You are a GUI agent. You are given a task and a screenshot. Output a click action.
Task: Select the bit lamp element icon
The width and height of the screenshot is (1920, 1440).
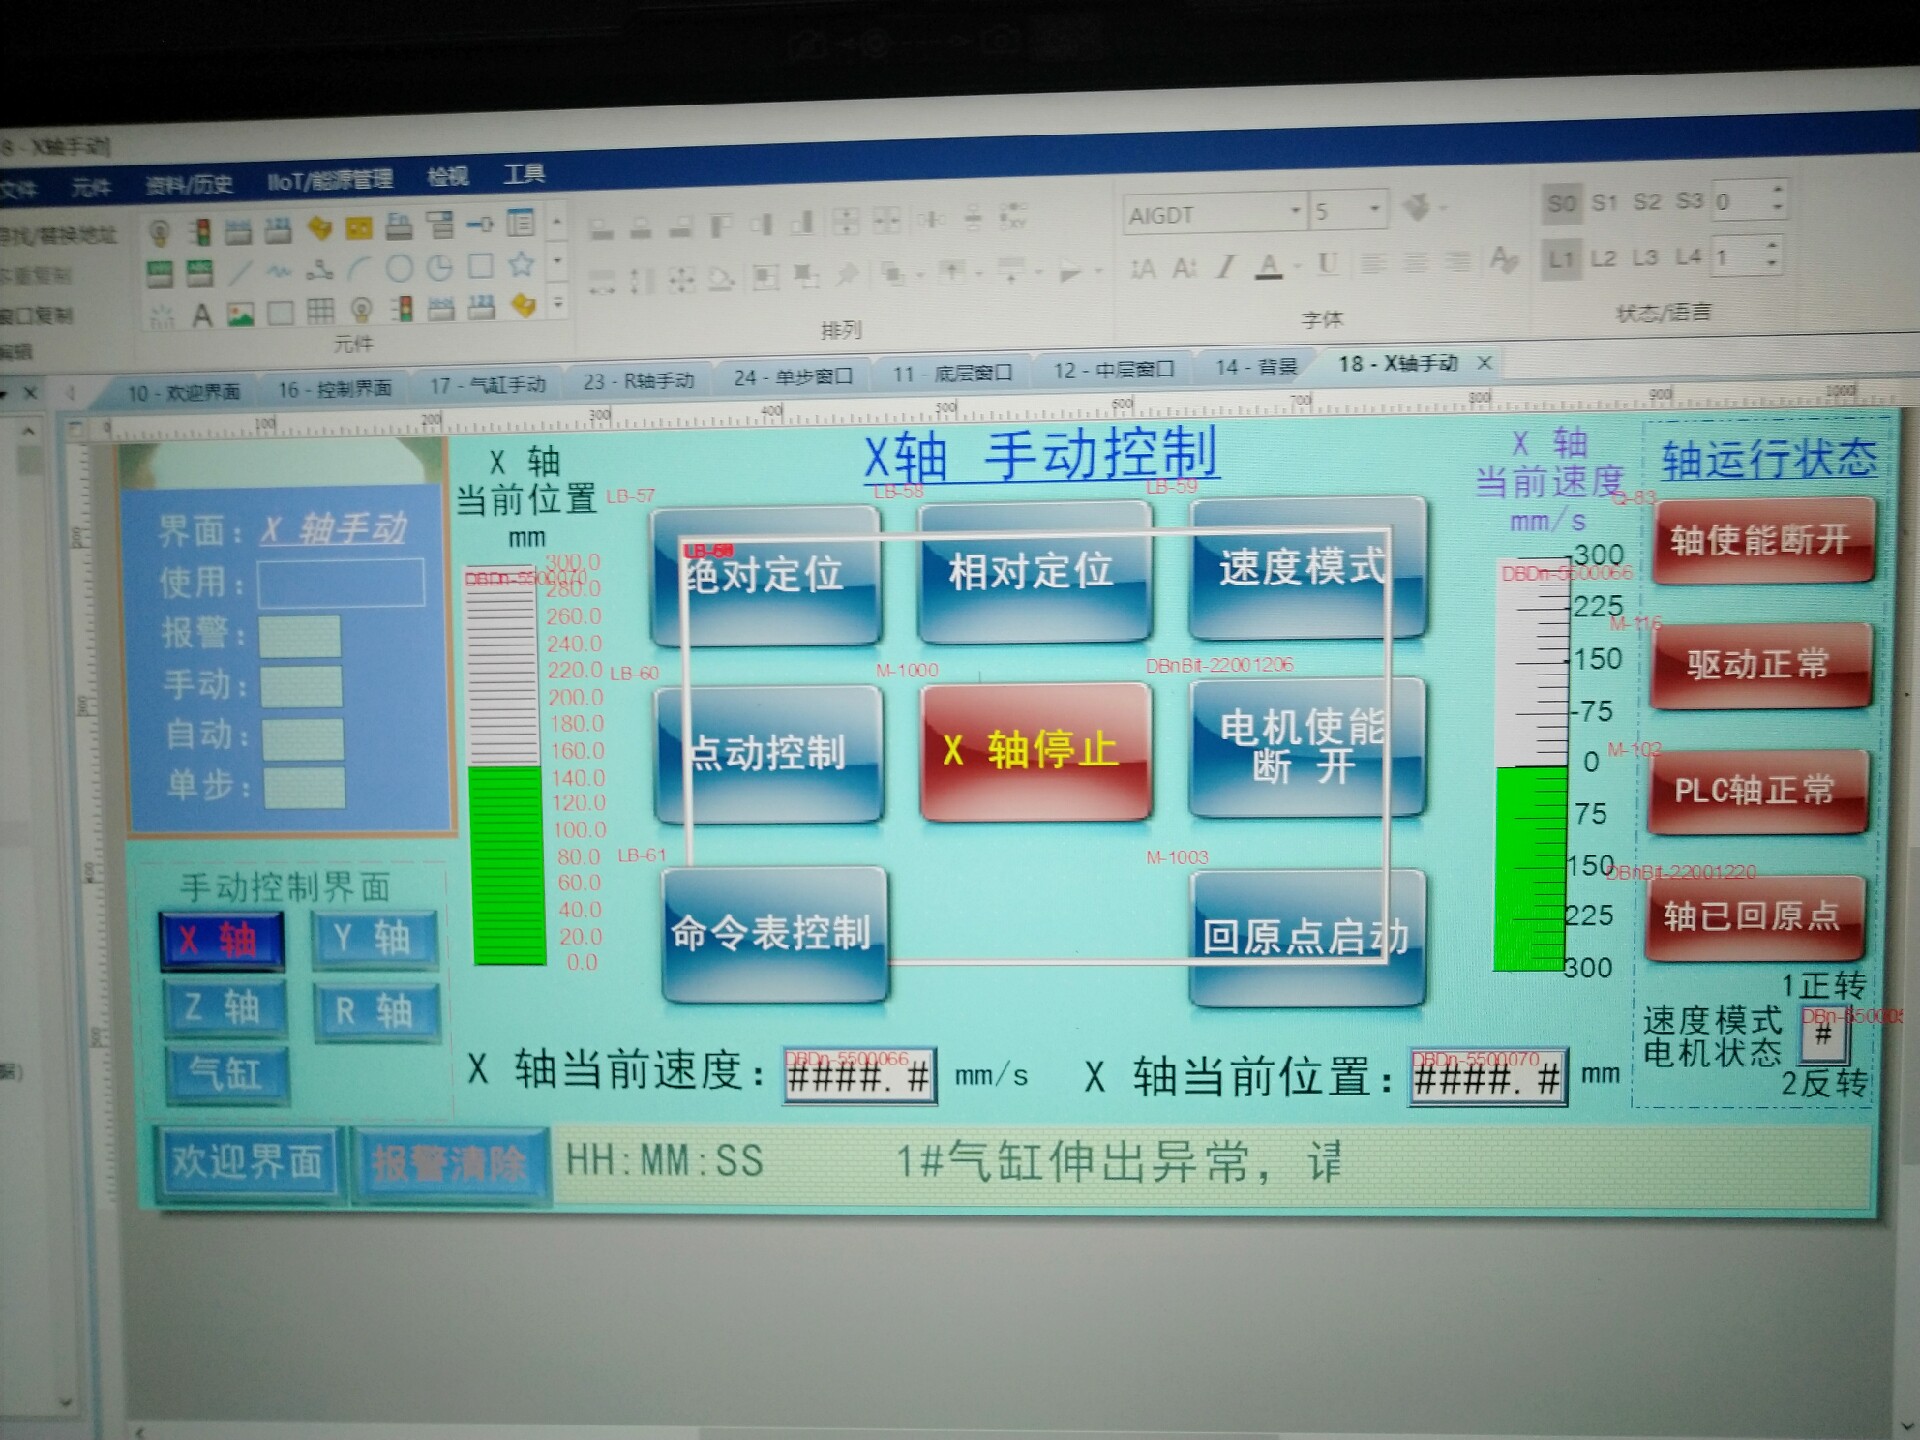159,233
